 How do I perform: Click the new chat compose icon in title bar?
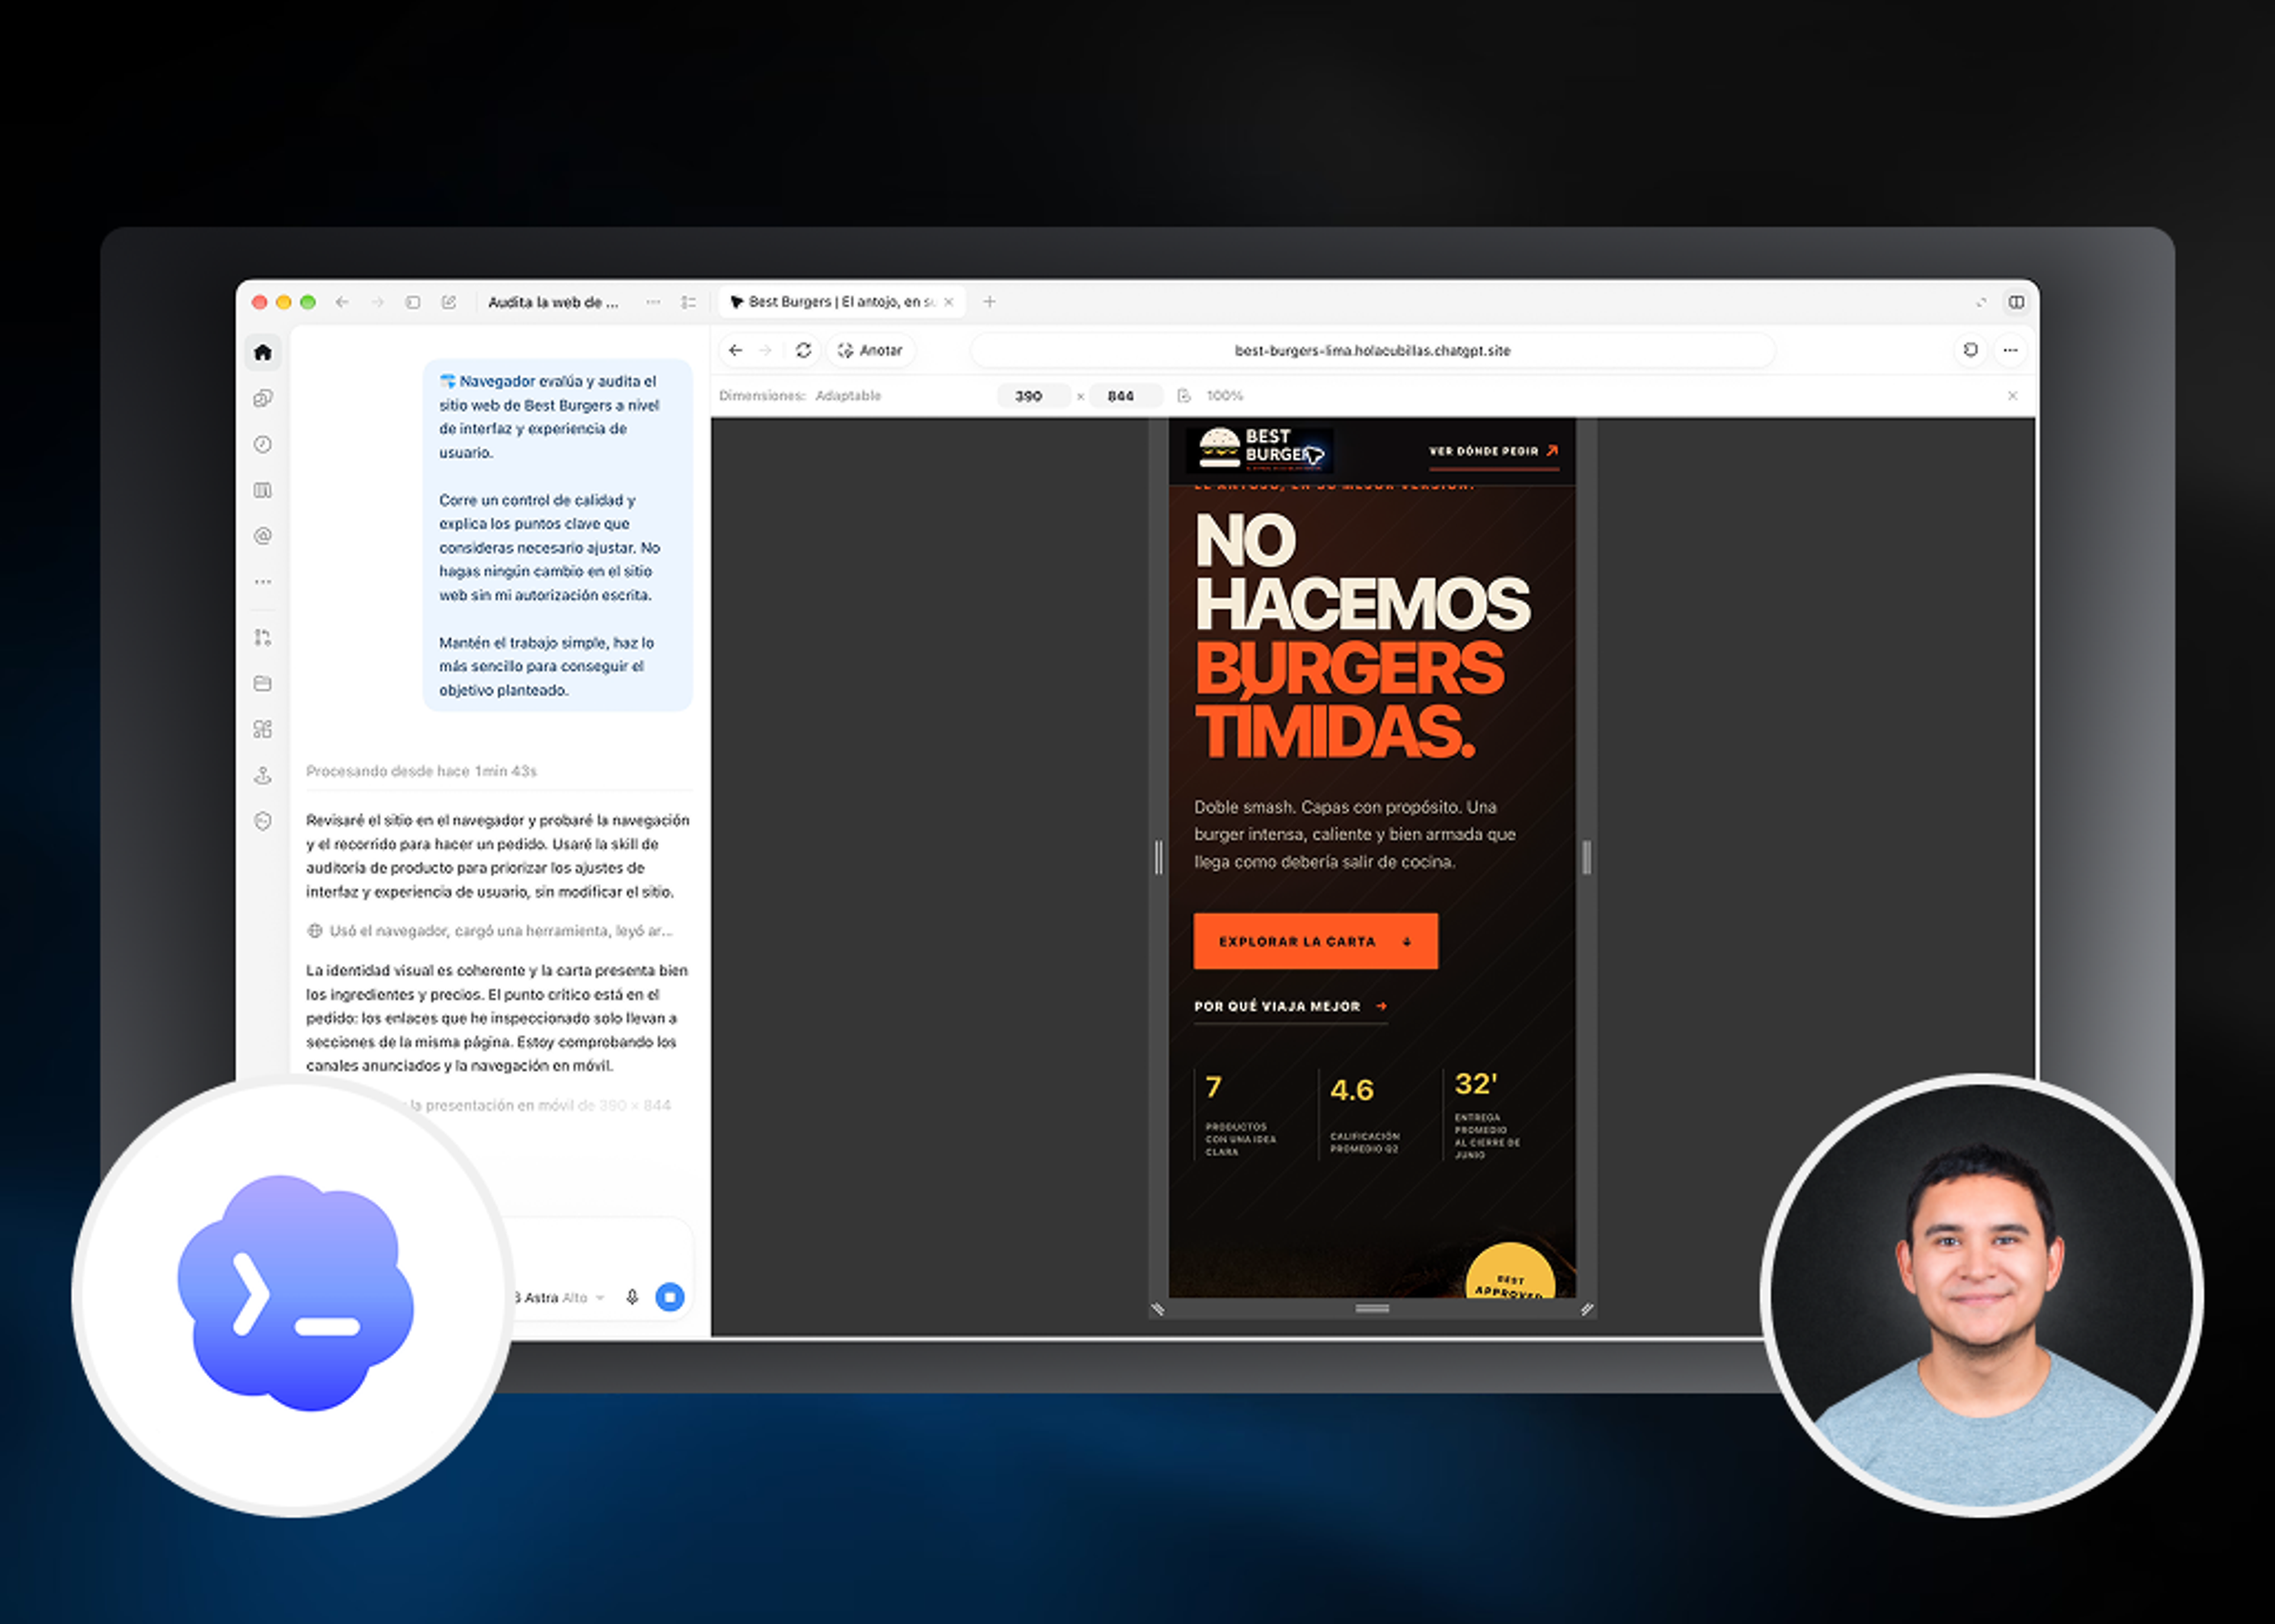(449, 302)
